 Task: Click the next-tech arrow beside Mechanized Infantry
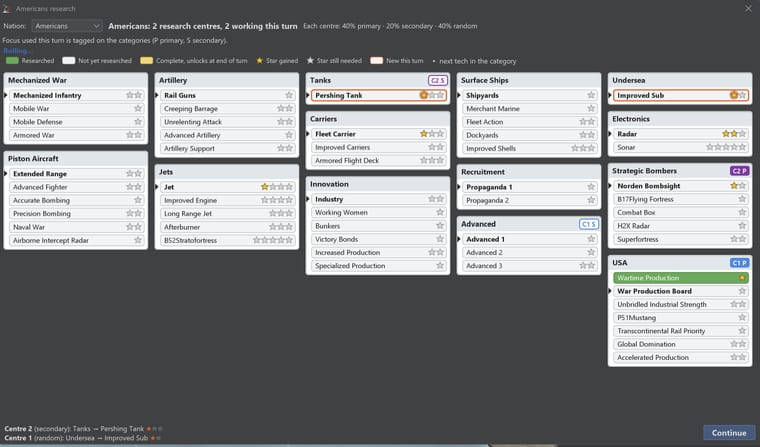pyautogui.click(x=6, y=96)
